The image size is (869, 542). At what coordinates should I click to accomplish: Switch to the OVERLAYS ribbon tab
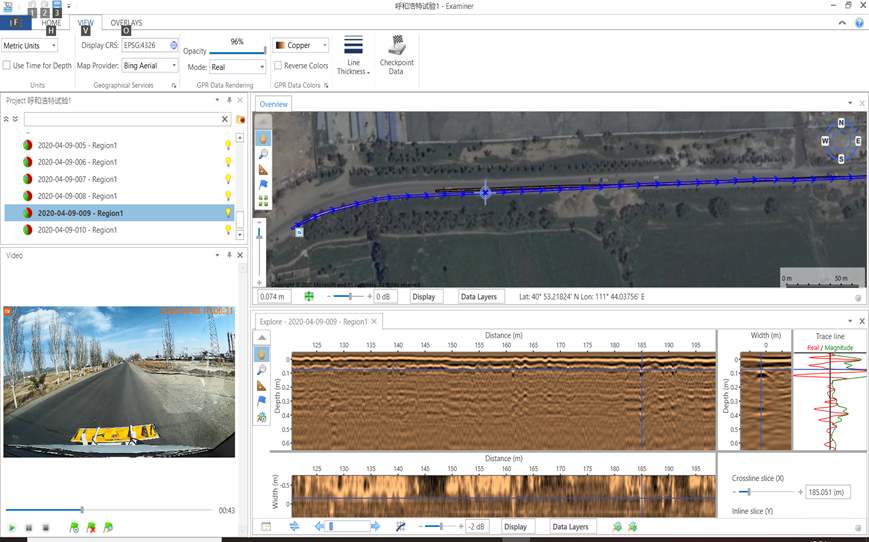tap(126, 22)
